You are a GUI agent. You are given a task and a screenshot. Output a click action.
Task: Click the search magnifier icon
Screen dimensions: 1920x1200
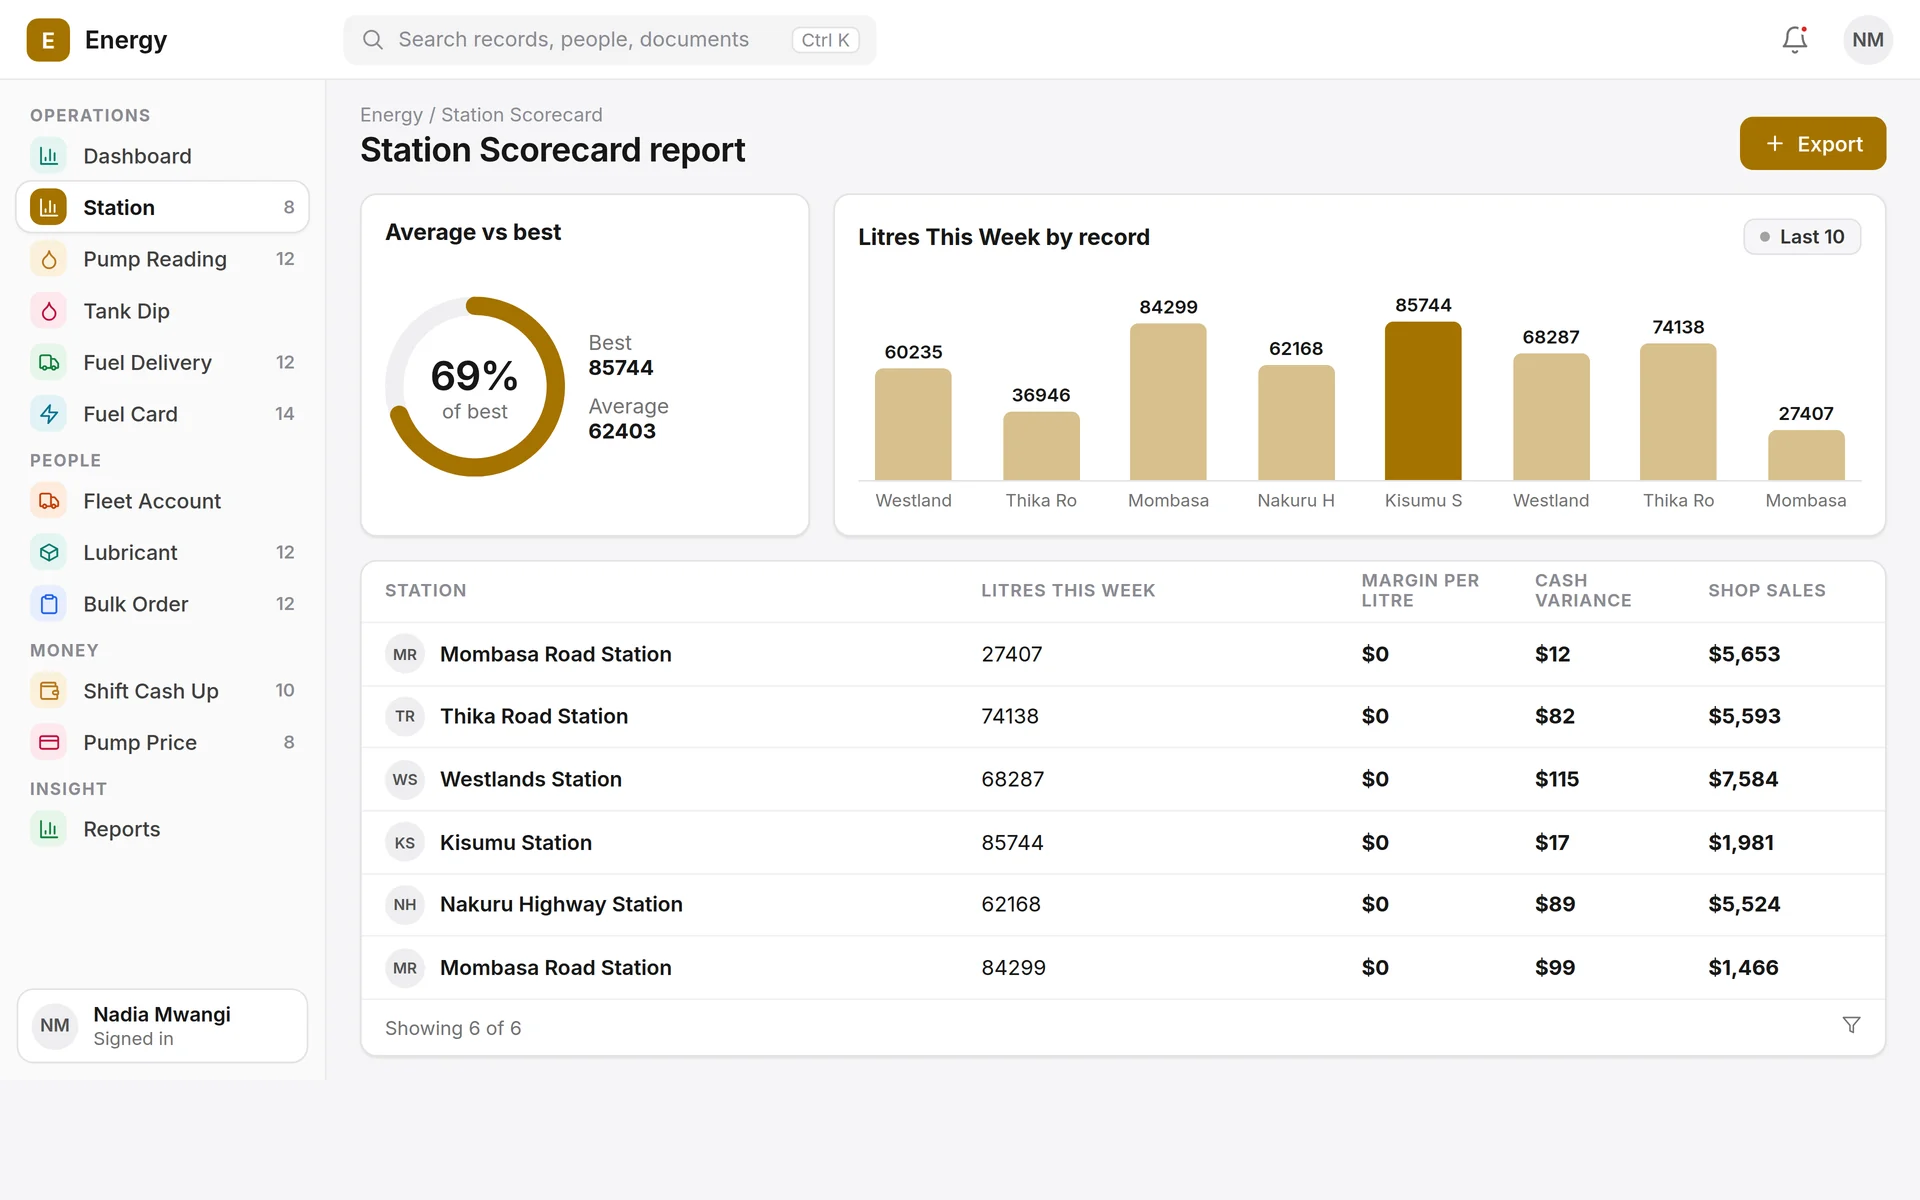(373, 40)
